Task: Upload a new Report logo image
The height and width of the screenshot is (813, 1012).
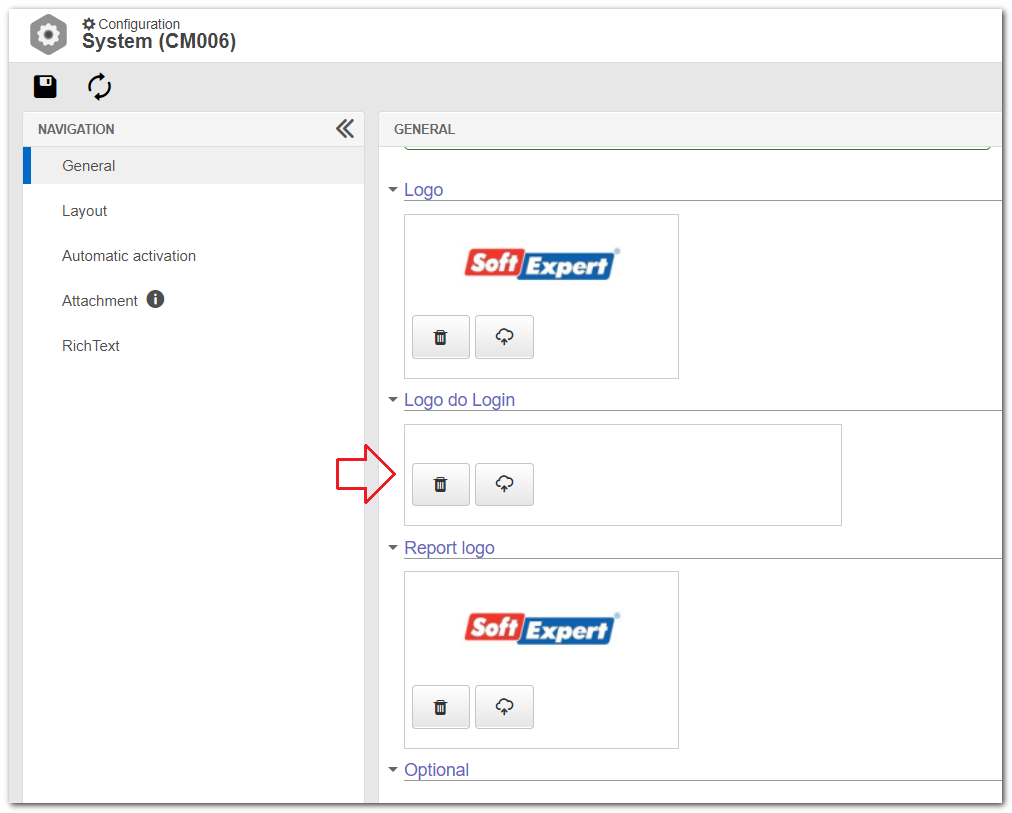Action: [x=504, y=707]
